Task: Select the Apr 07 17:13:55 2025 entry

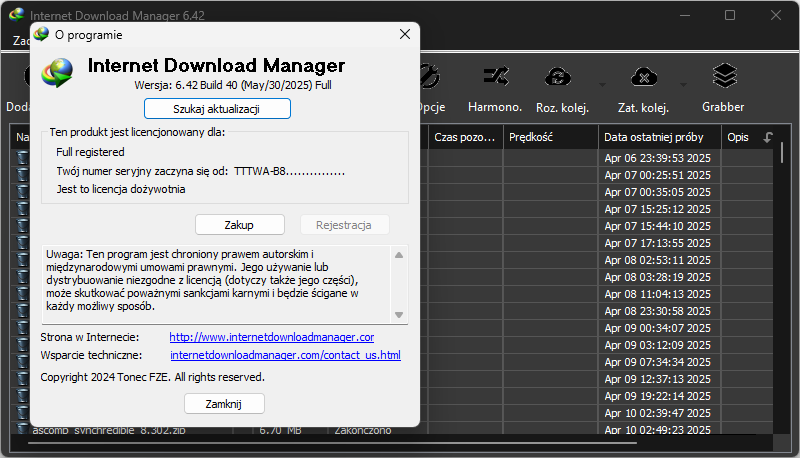Action: click(658, 243)
